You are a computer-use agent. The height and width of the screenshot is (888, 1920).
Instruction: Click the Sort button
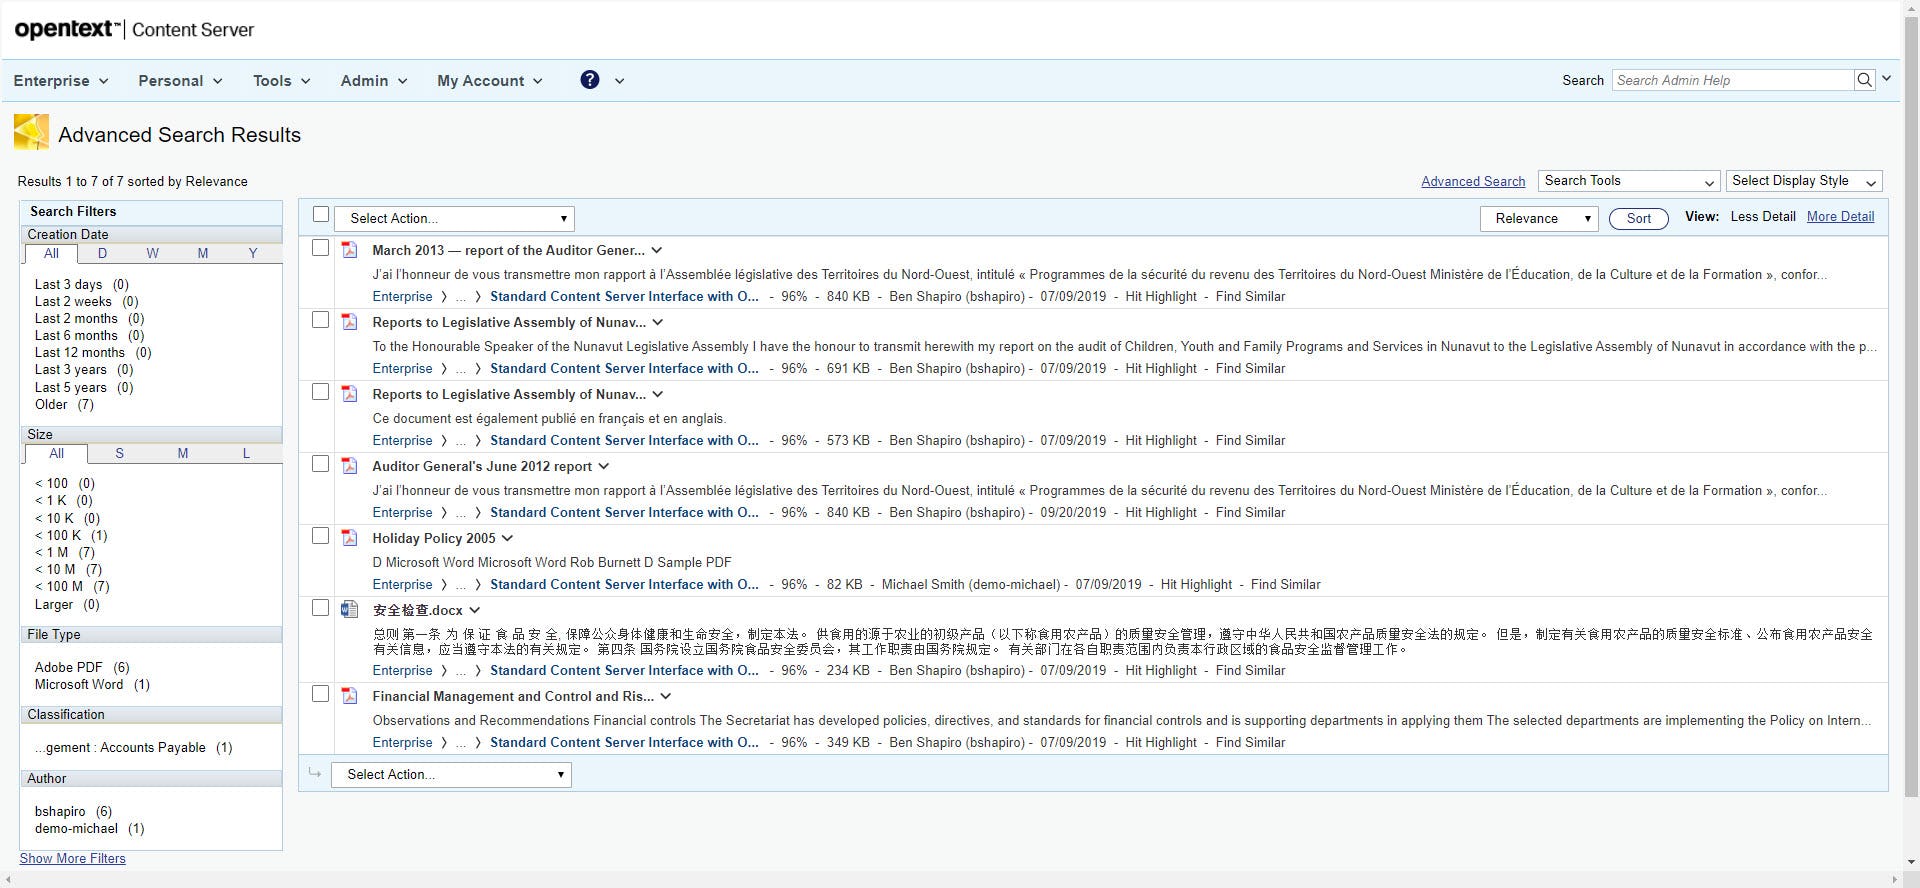point(1638,219)
